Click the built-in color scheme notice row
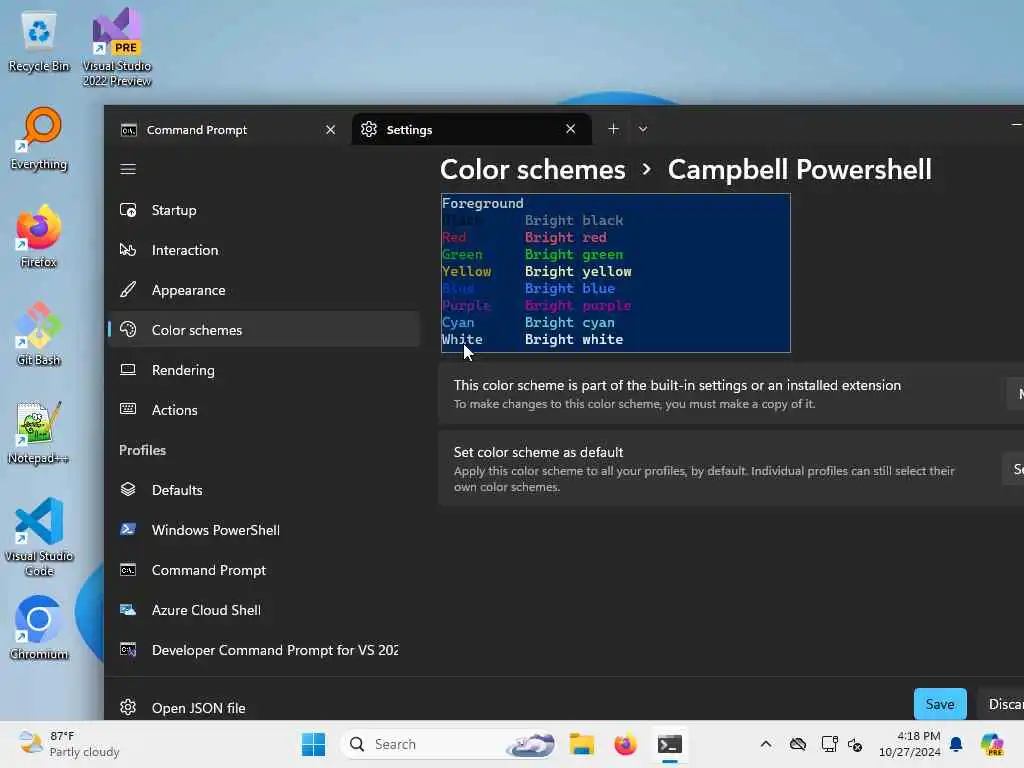This screenshot has width=1024, height=768. 731,394
